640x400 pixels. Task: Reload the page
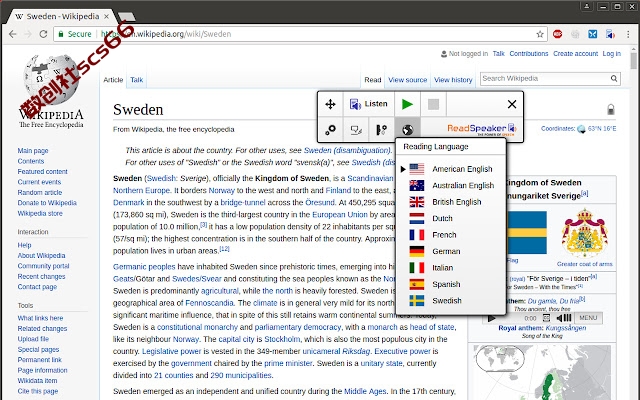coord(43,34)
